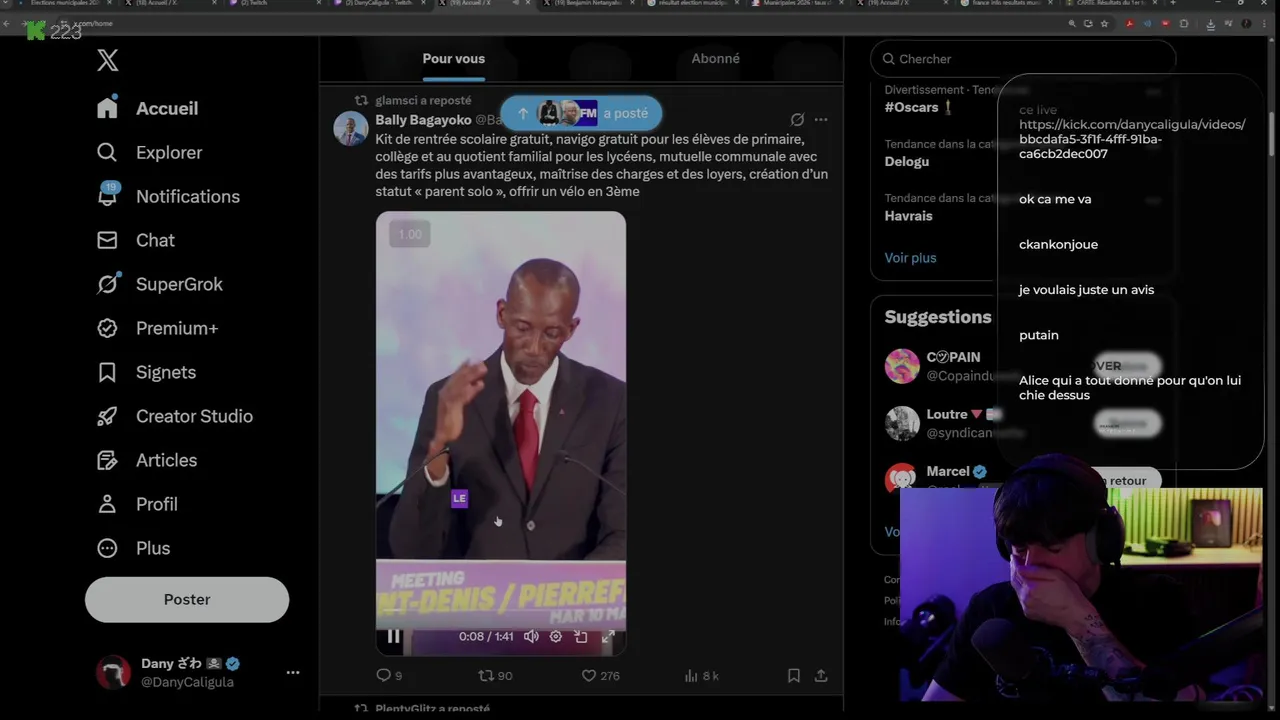Viewport: 1280px width, 720px height.
Task: Click the Articles icon in sidebar
Action: click(x=107, y=460)
